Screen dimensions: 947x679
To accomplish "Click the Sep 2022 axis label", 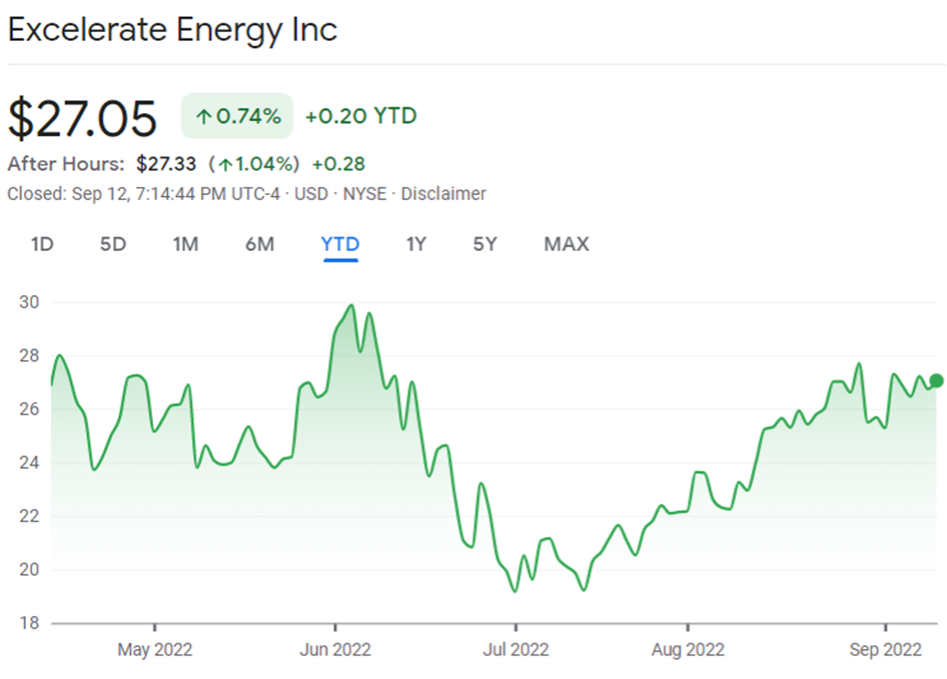I will 886,650.
